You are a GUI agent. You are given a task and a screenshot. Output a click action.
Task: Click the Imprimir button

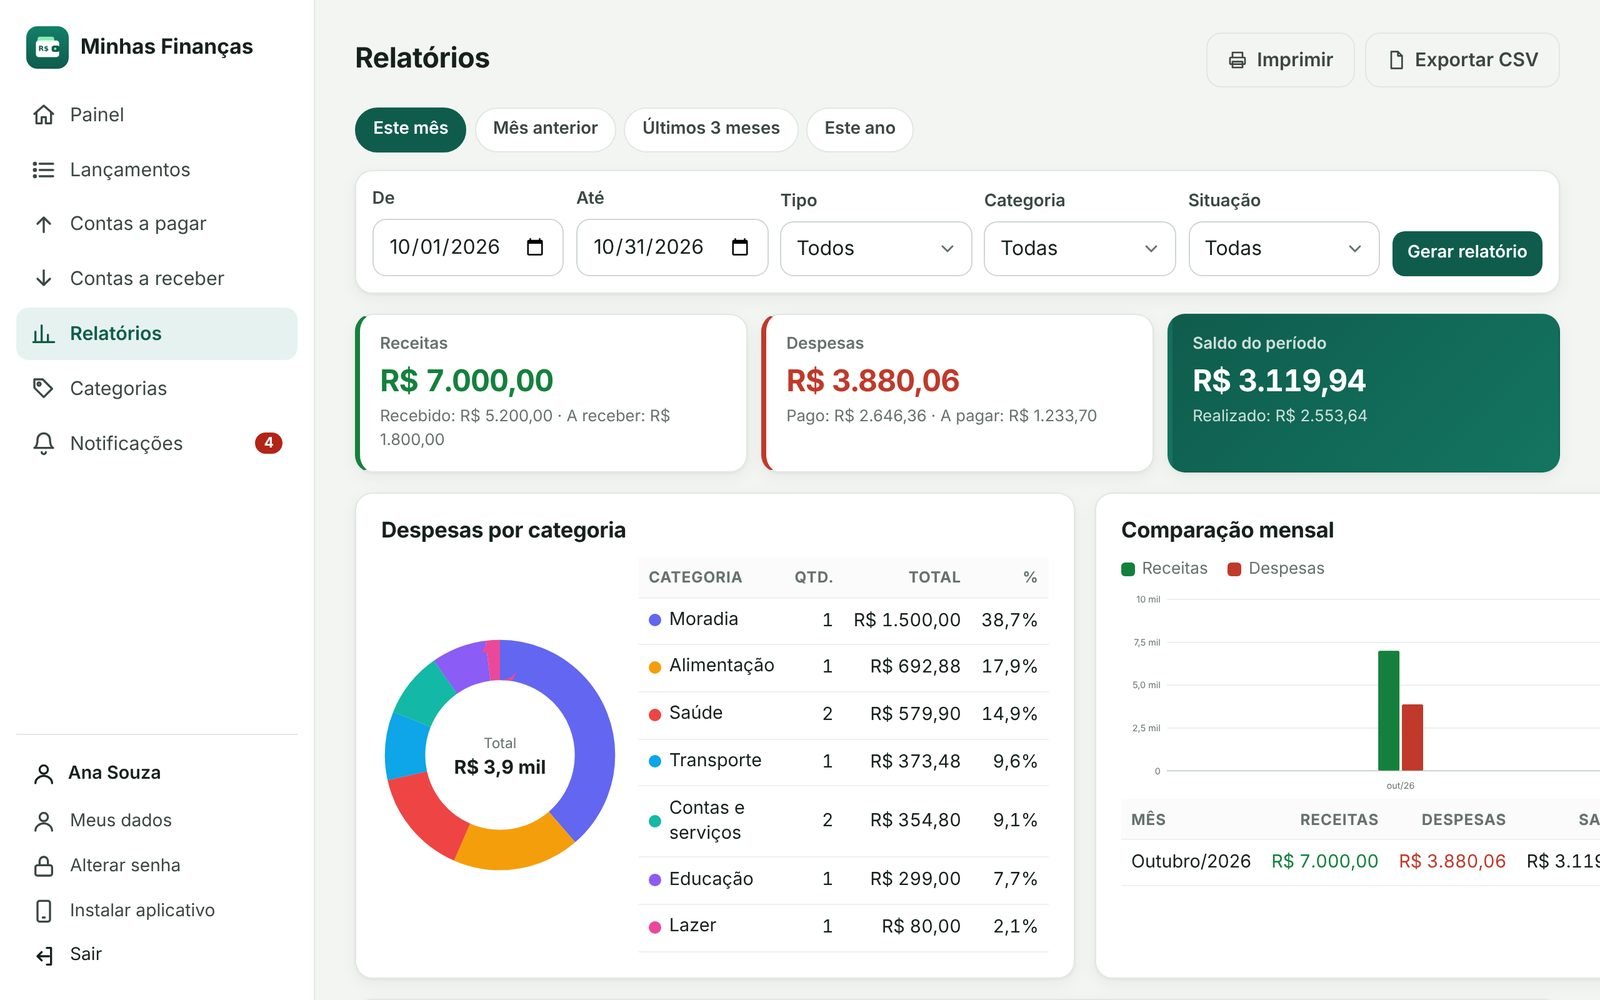pyautogui.click(x=1280, y=60)
